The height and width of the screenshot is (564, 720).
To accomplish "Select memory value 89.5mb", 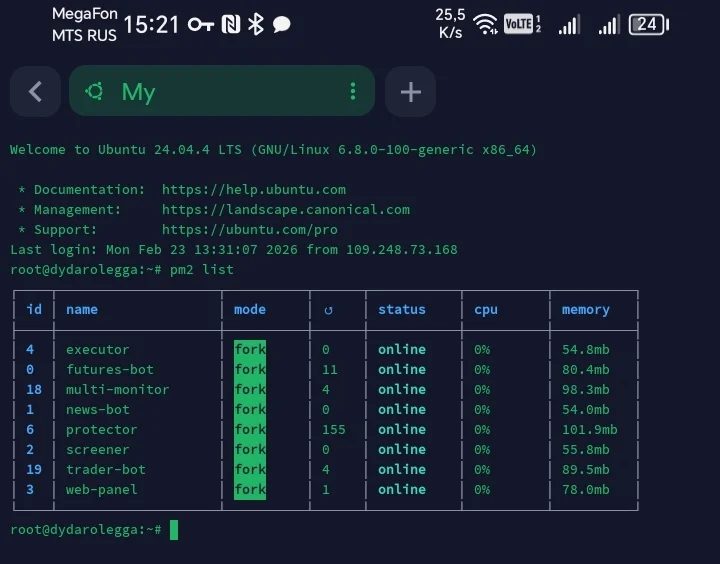I will [585, 469].
